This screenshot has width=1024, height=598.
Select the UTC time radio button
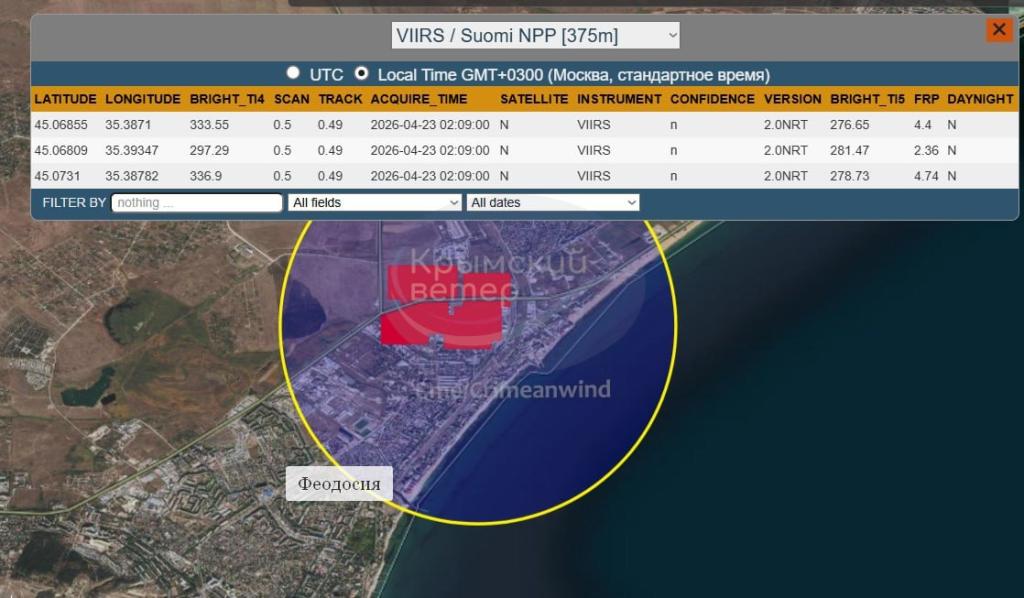[293, 73]
